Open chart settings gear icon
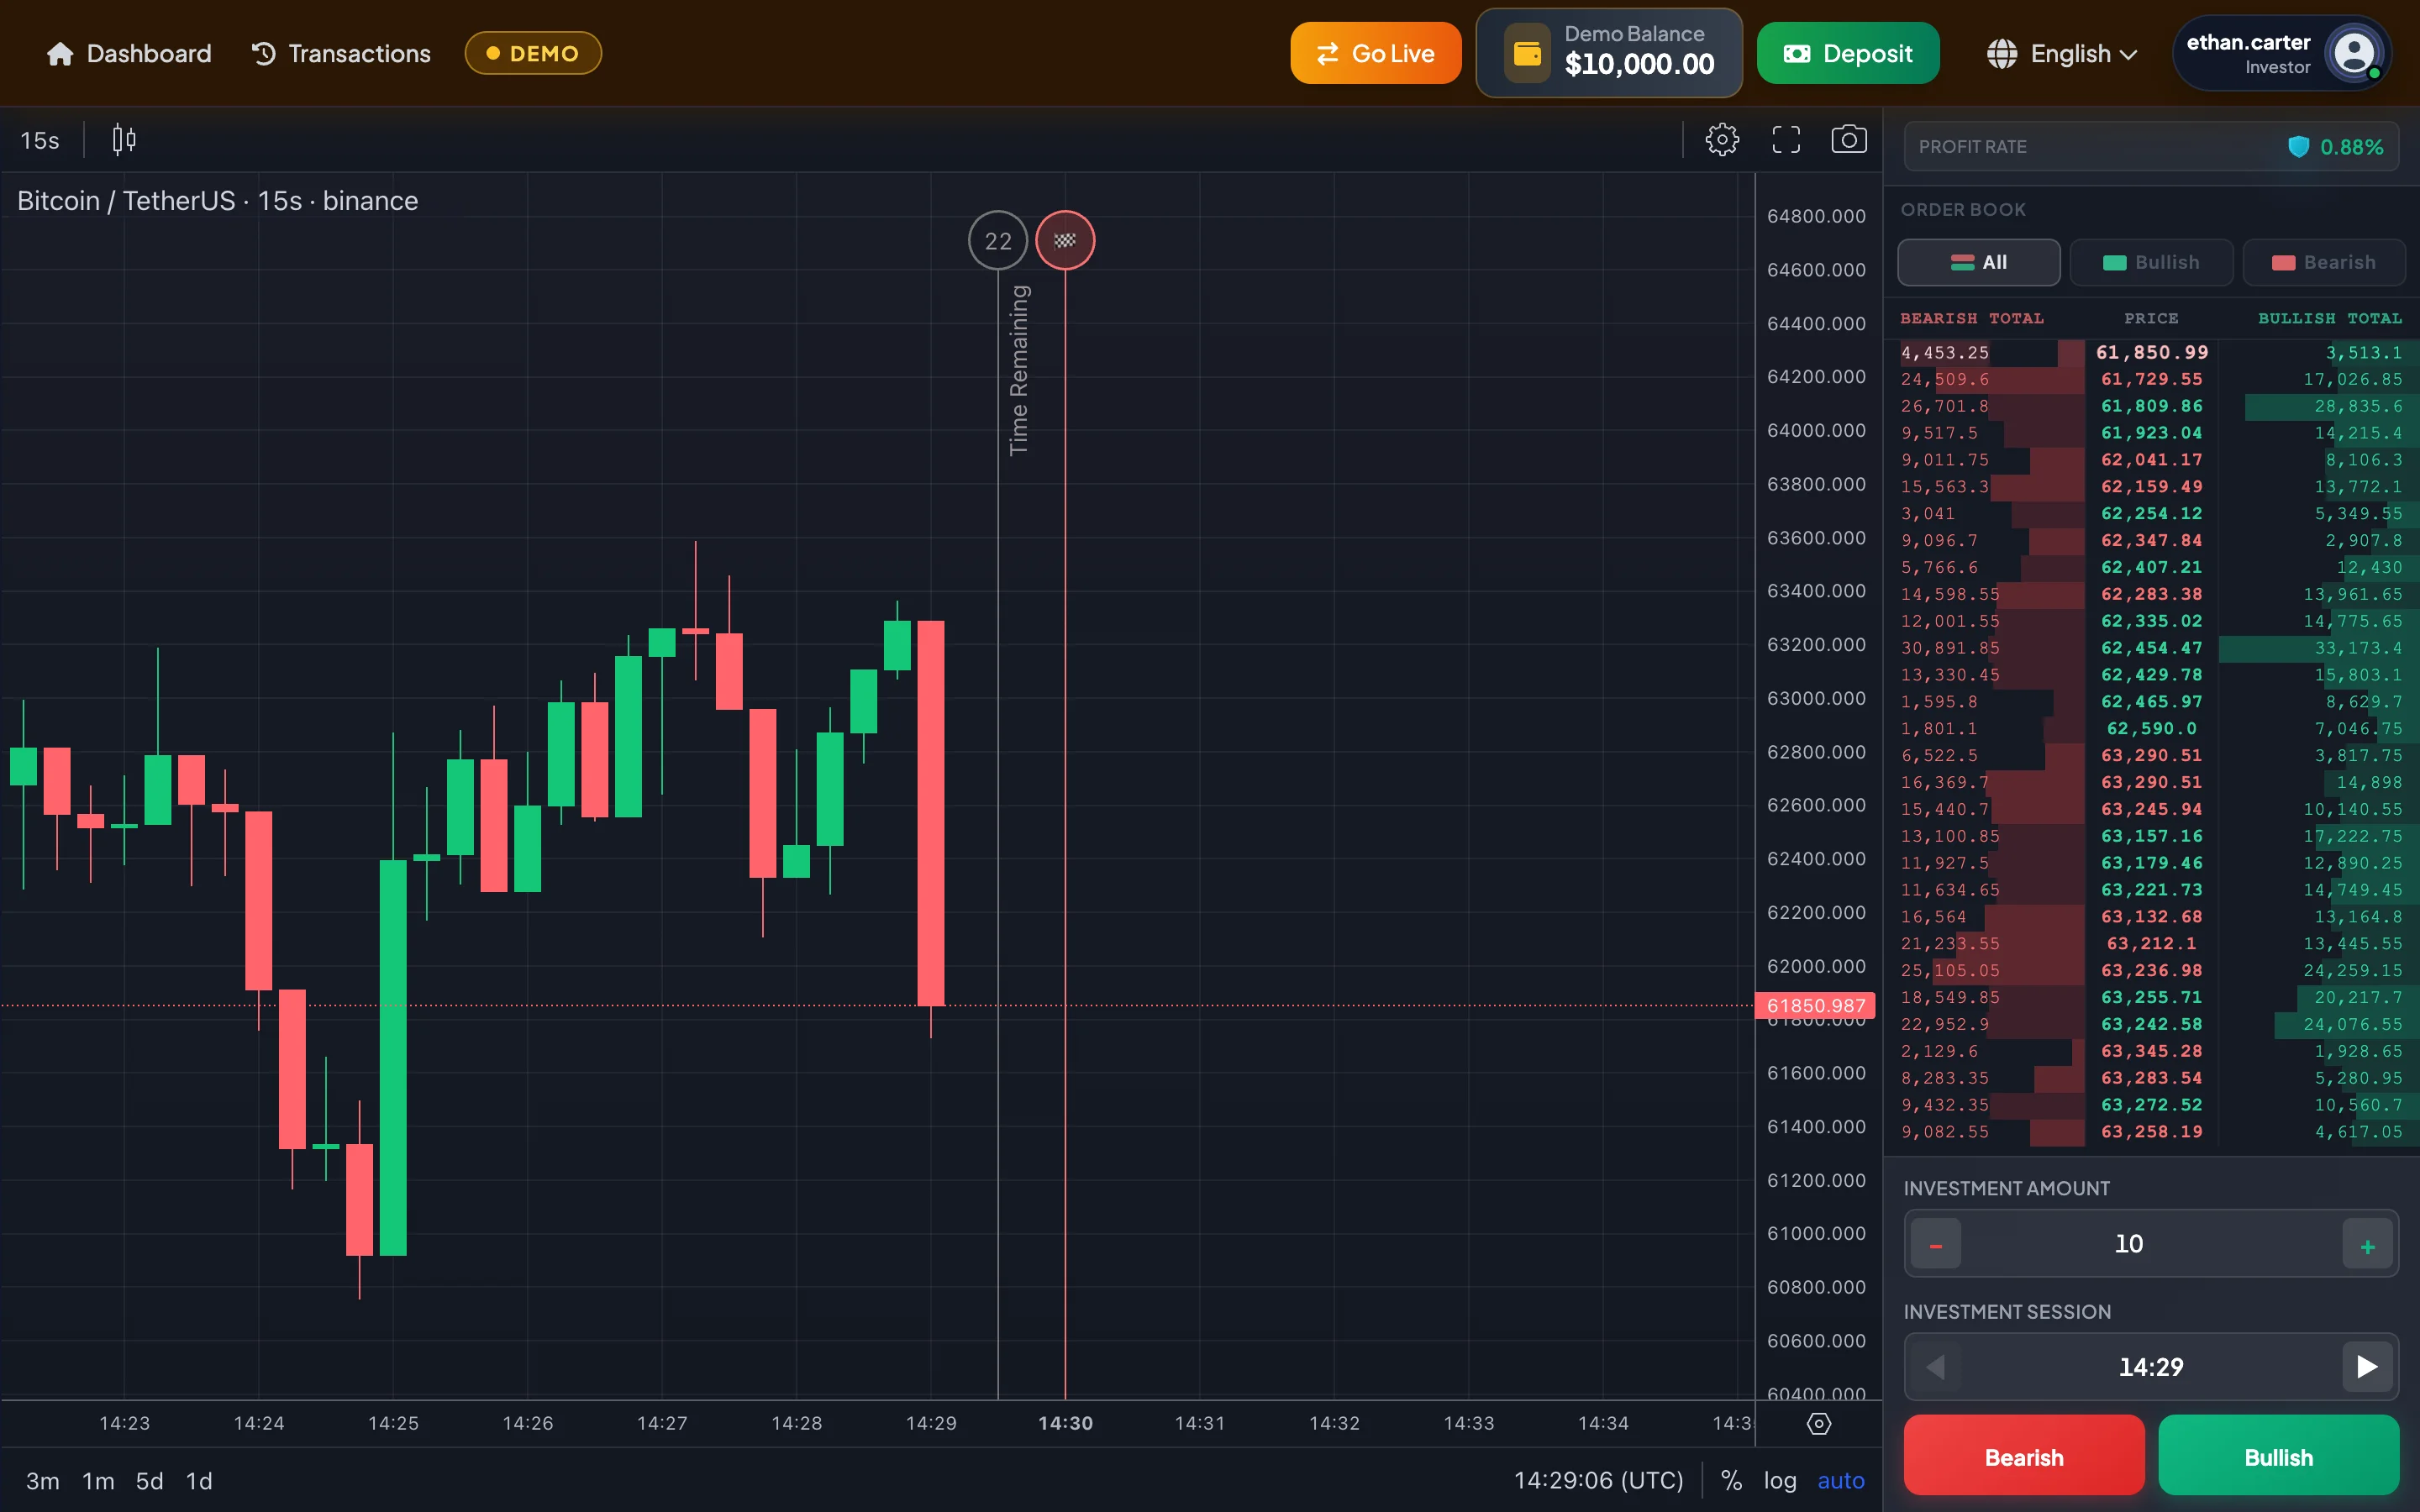The height and width of the screenshot is (1512, 2420). [x=1722, y=140]
